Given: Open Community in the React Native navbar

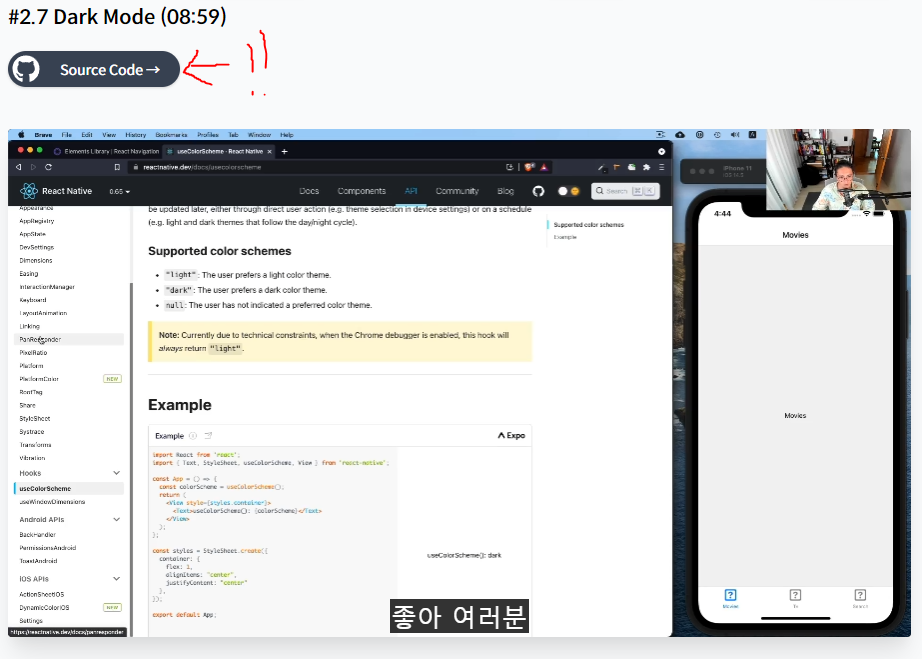Looking at the screenshot, I should 457,191.
